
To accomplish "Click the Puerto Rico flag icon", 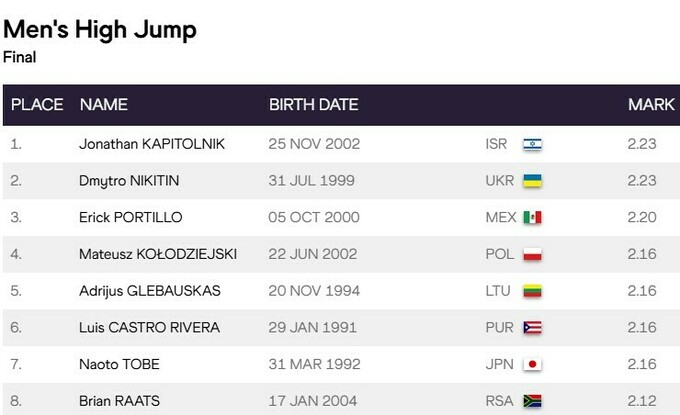I will tap(532, 328).
